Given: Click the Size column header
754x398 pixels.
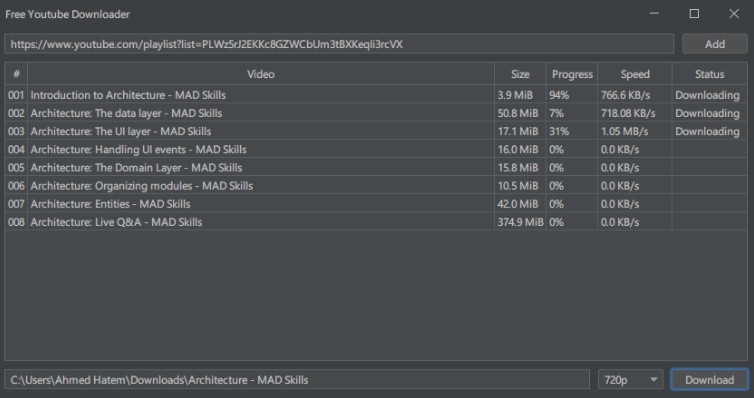Looking at the screenshot, I should (x=520, y=74).
